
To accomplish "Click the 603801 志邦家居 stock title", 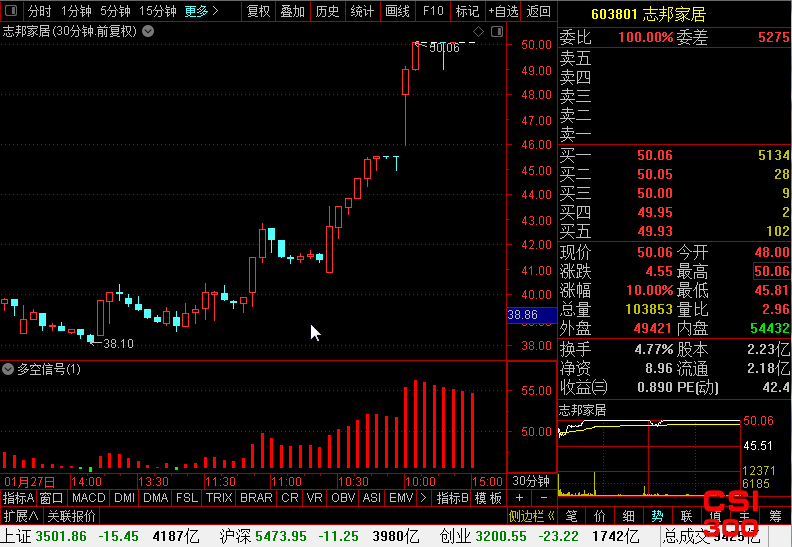I will 648,14.
